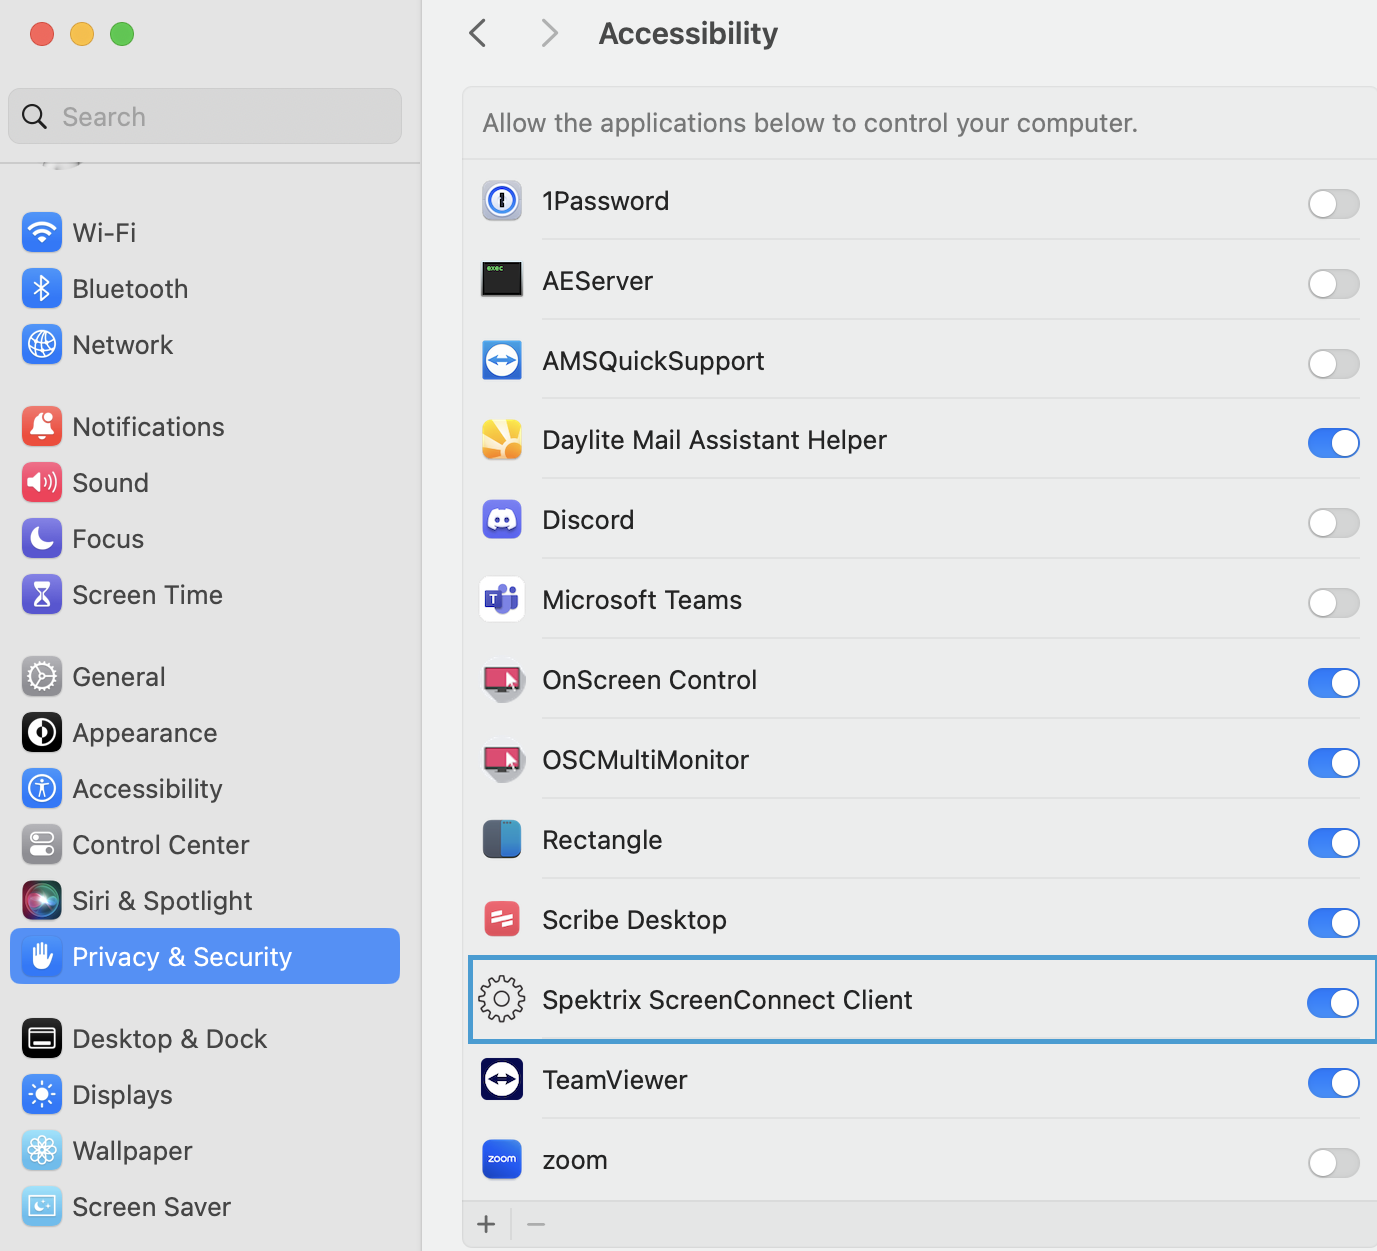The height and width of the screenshot is (1251, 1377).
Task: Toggle off Spektrix ScreenConnect Client
Action: 1333,1003
